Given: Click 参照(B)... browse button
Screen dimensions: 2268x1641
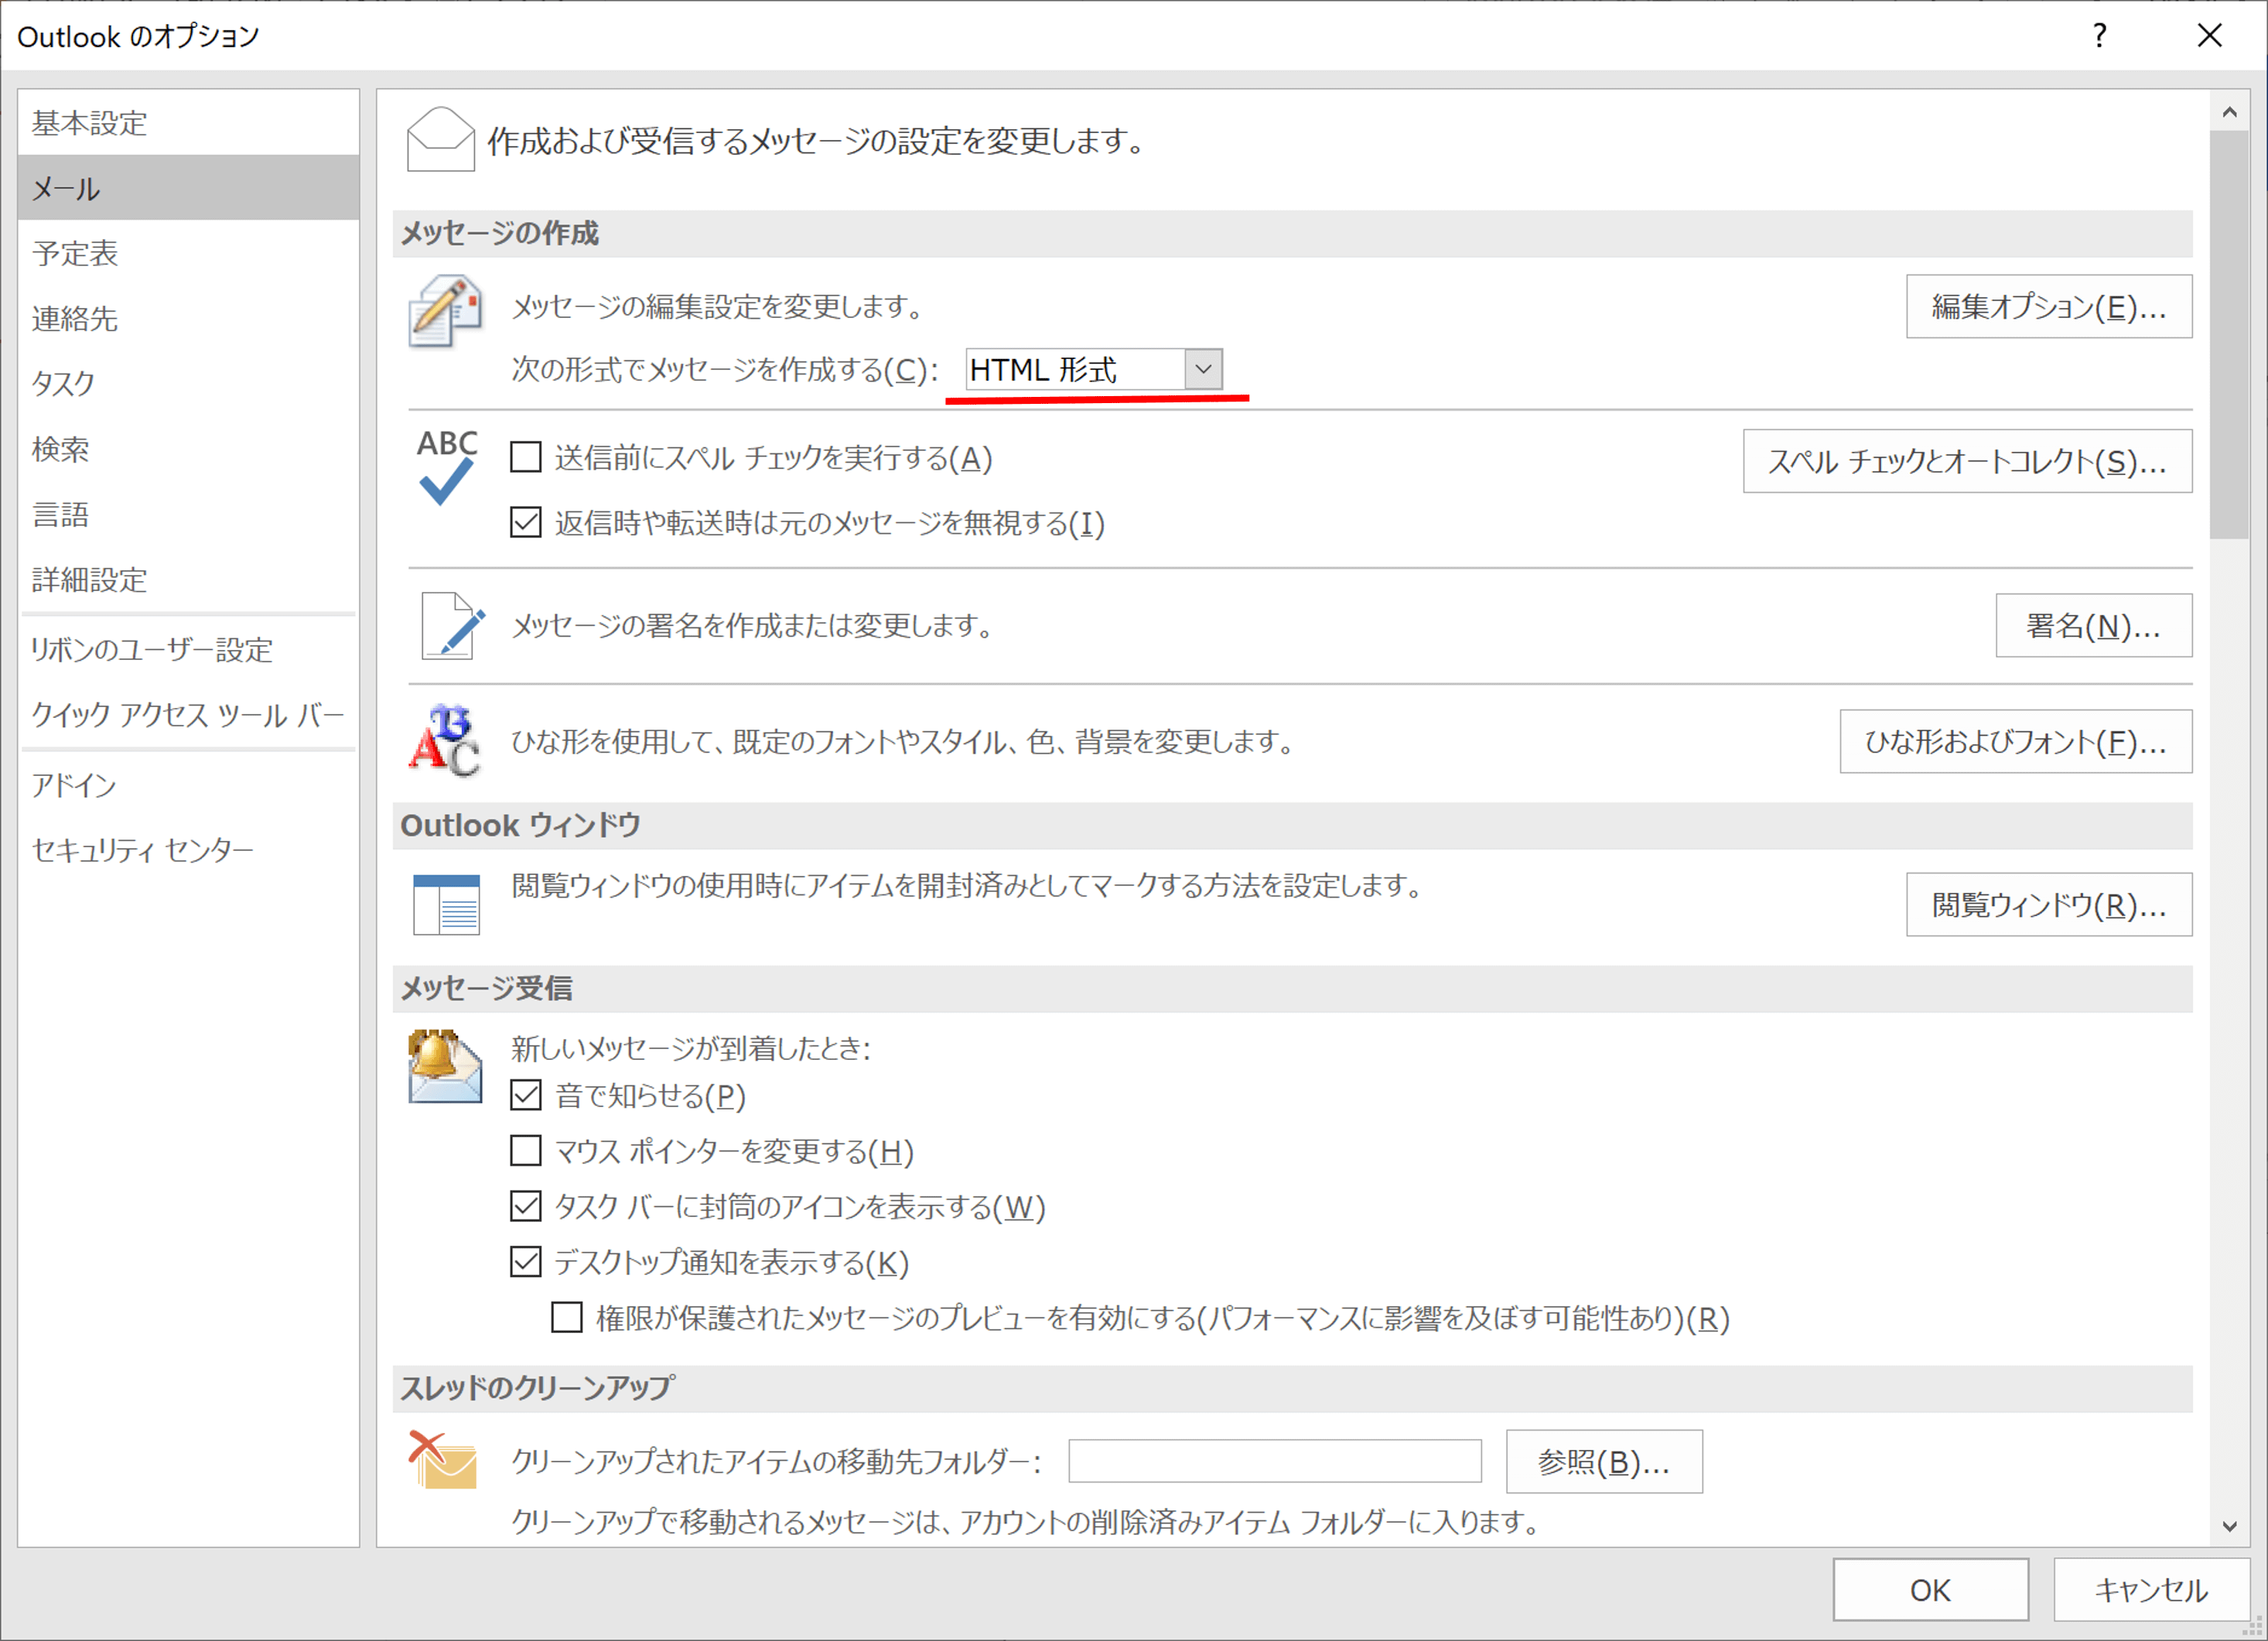Looking at the screenshot, I should pos(1604,1462).
